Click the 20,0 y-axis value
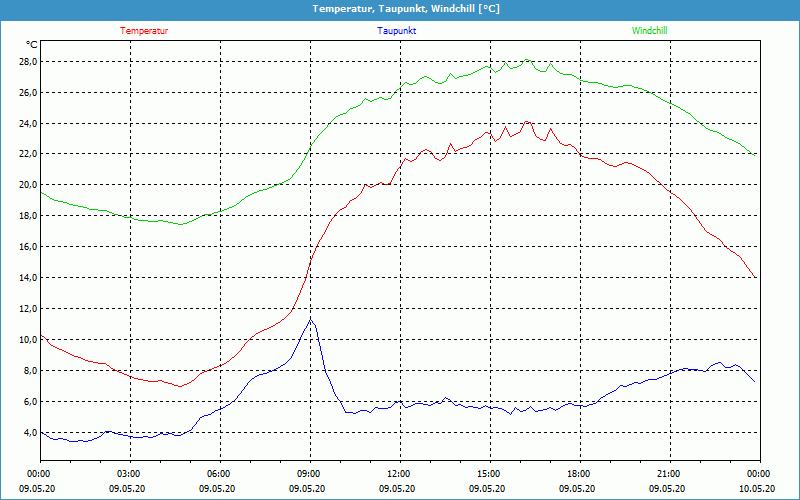The width and height of the screenshot is (800, 500). click(x=26, y=185)
